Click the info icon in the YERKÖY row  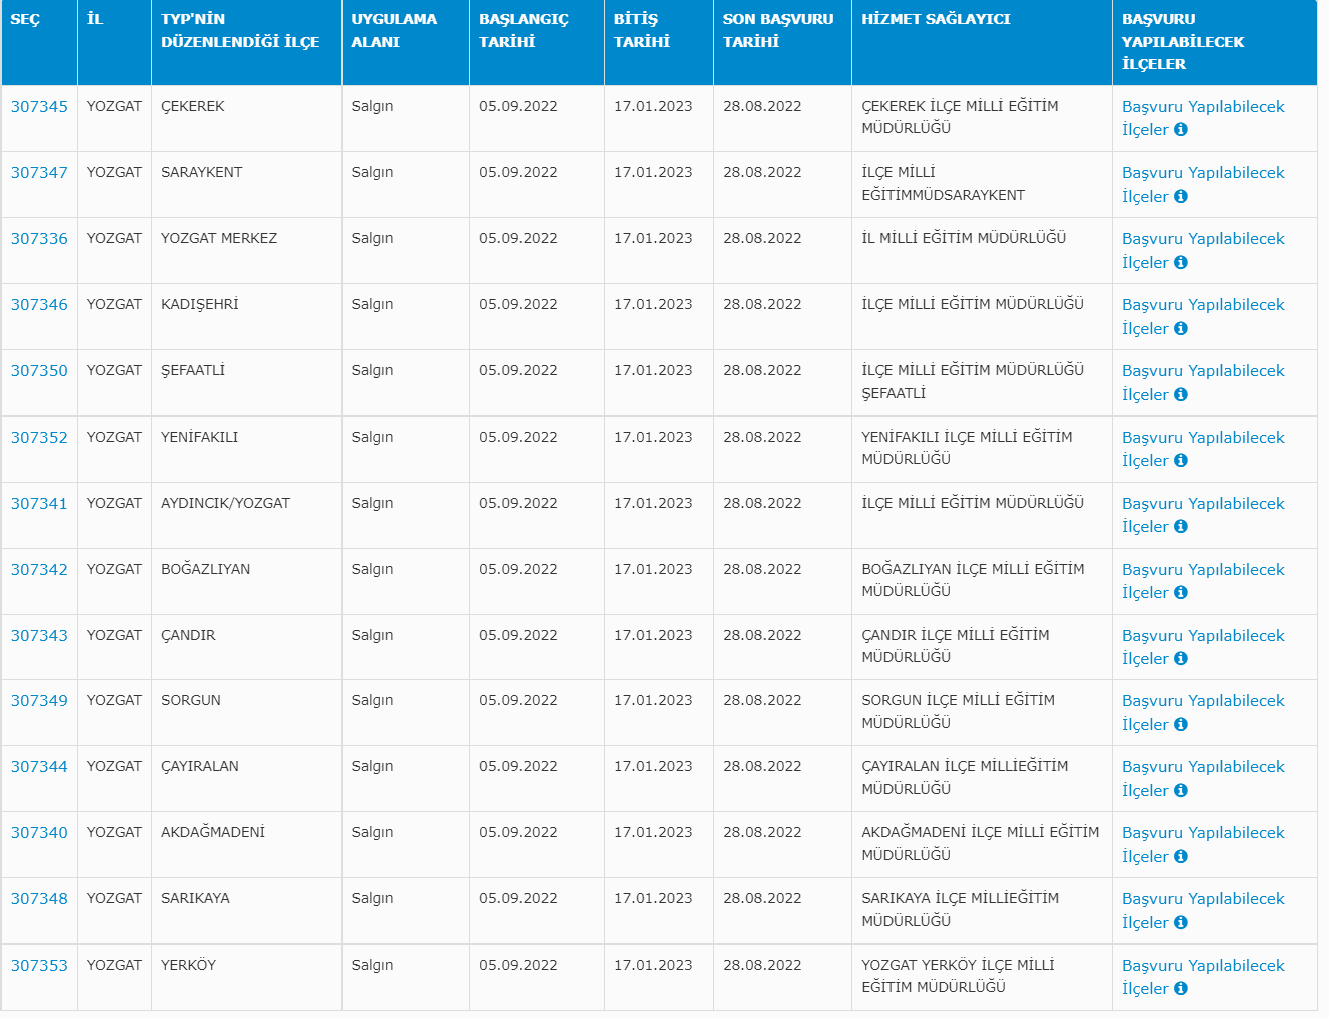coord(1181,989)
